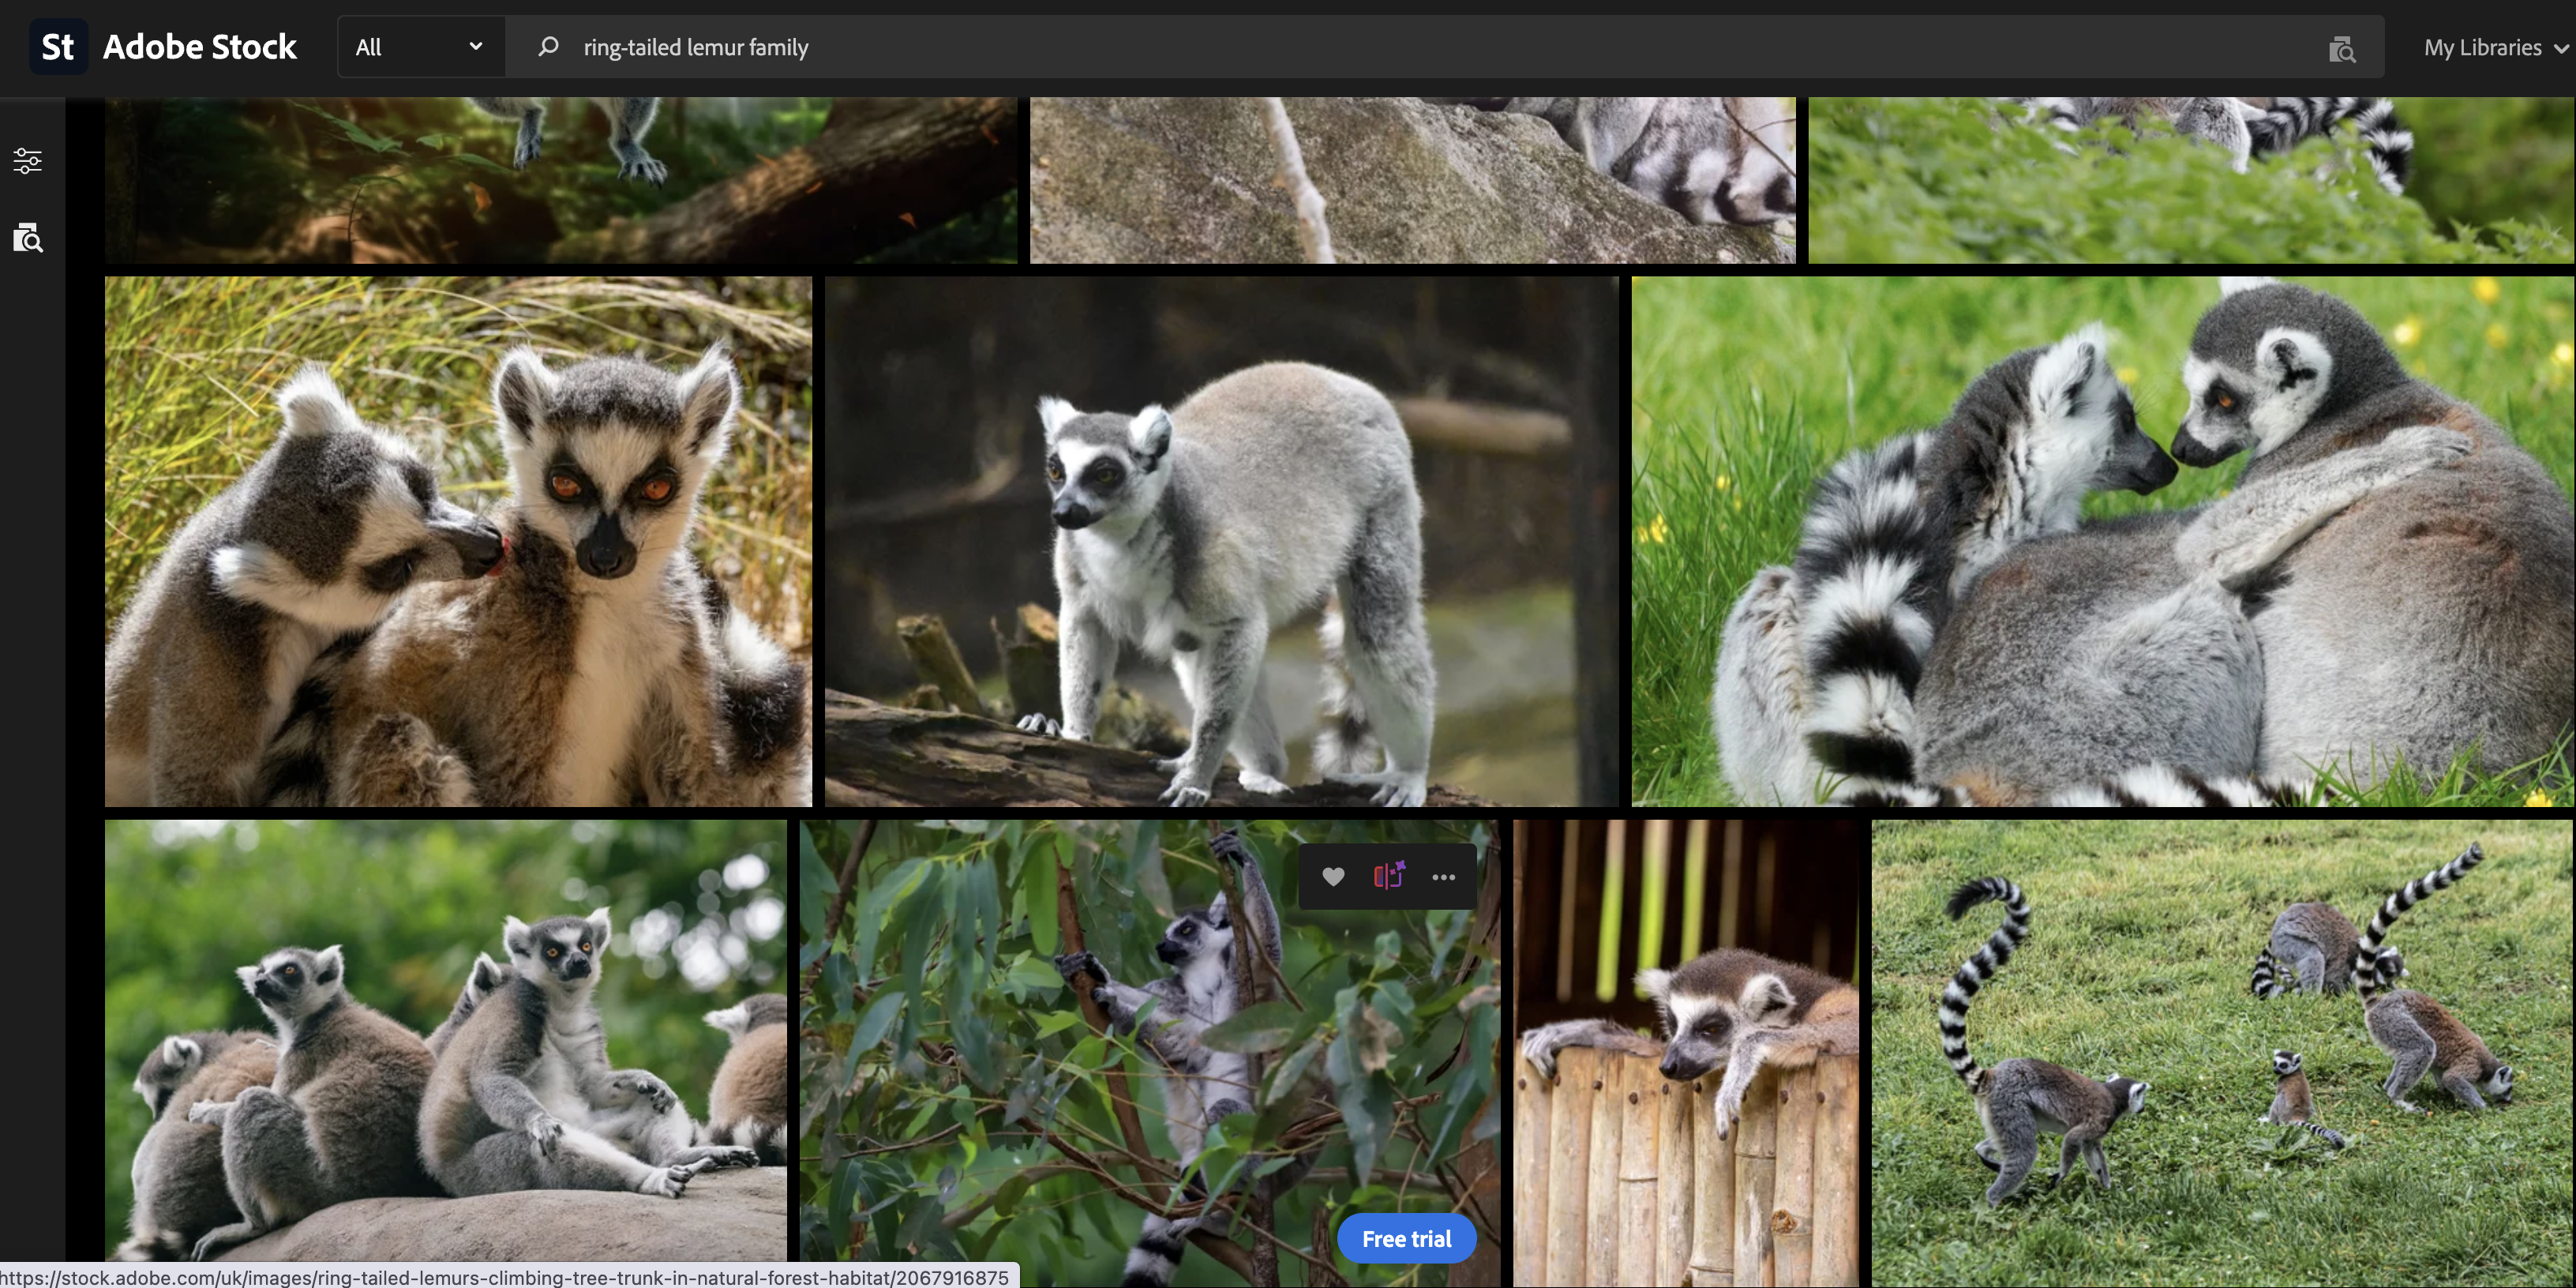Click the find similar icon in sidebar
2576x1288 pixels.
point(28,238)
